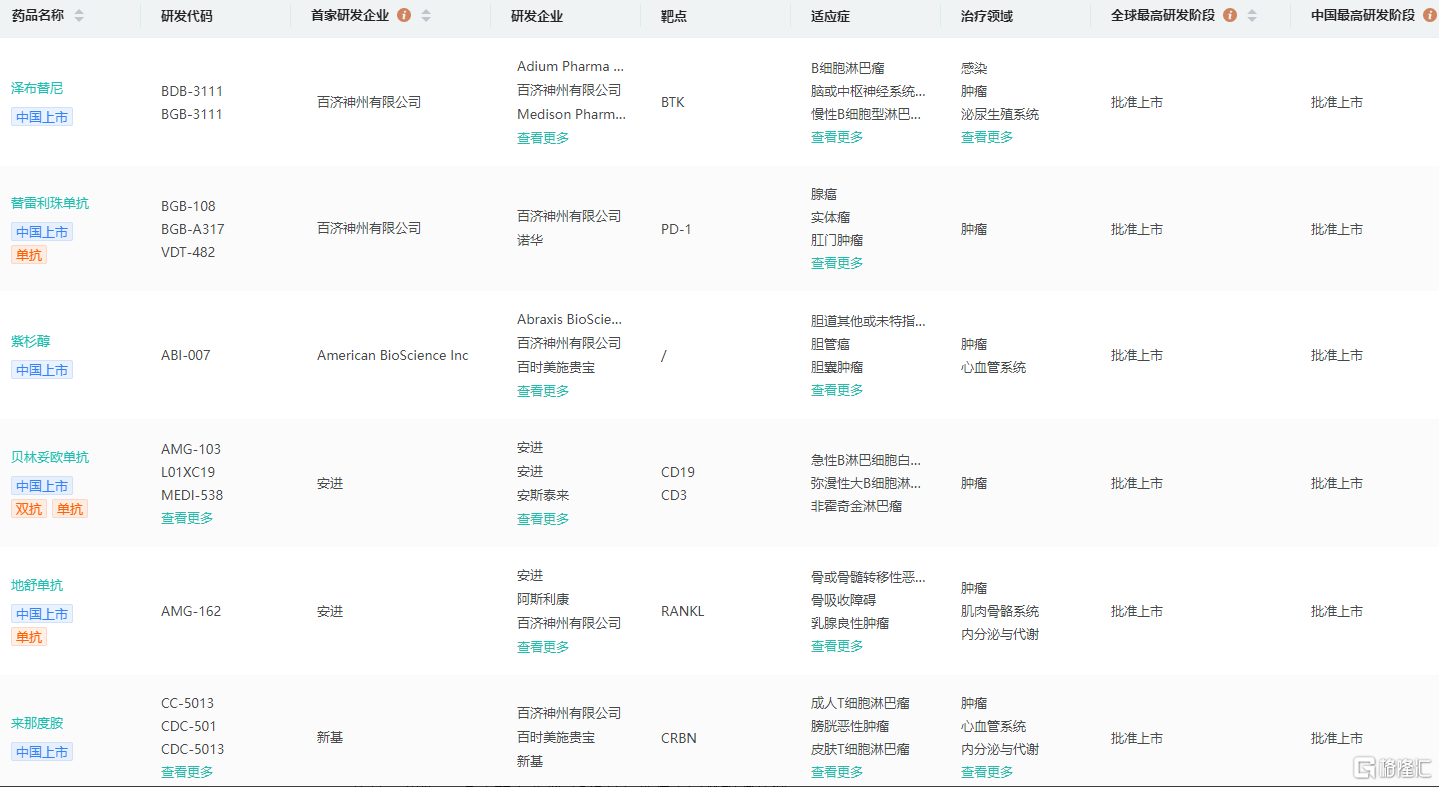Screen dimensions: 1439x787
Task: Click 诺华 developer entry
Action: (x=530, y=240)
